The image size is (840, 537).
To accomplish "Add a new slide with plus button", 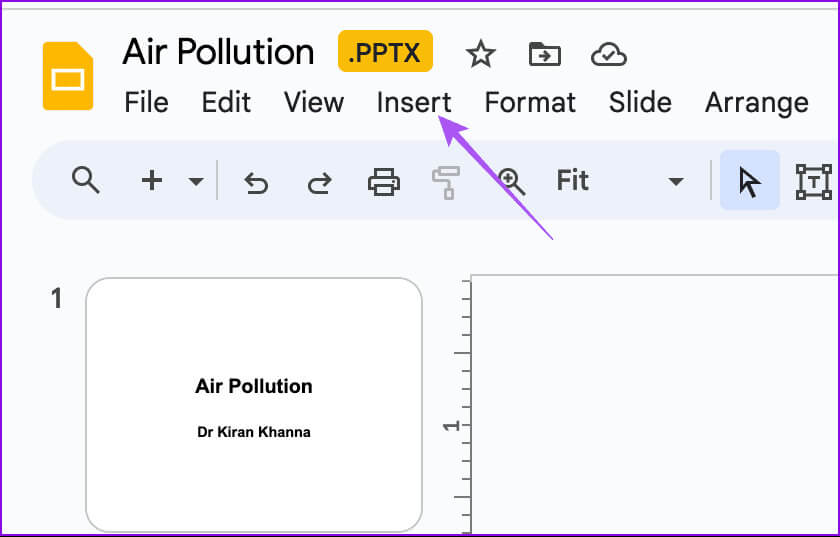I will [x=151, y=181].
